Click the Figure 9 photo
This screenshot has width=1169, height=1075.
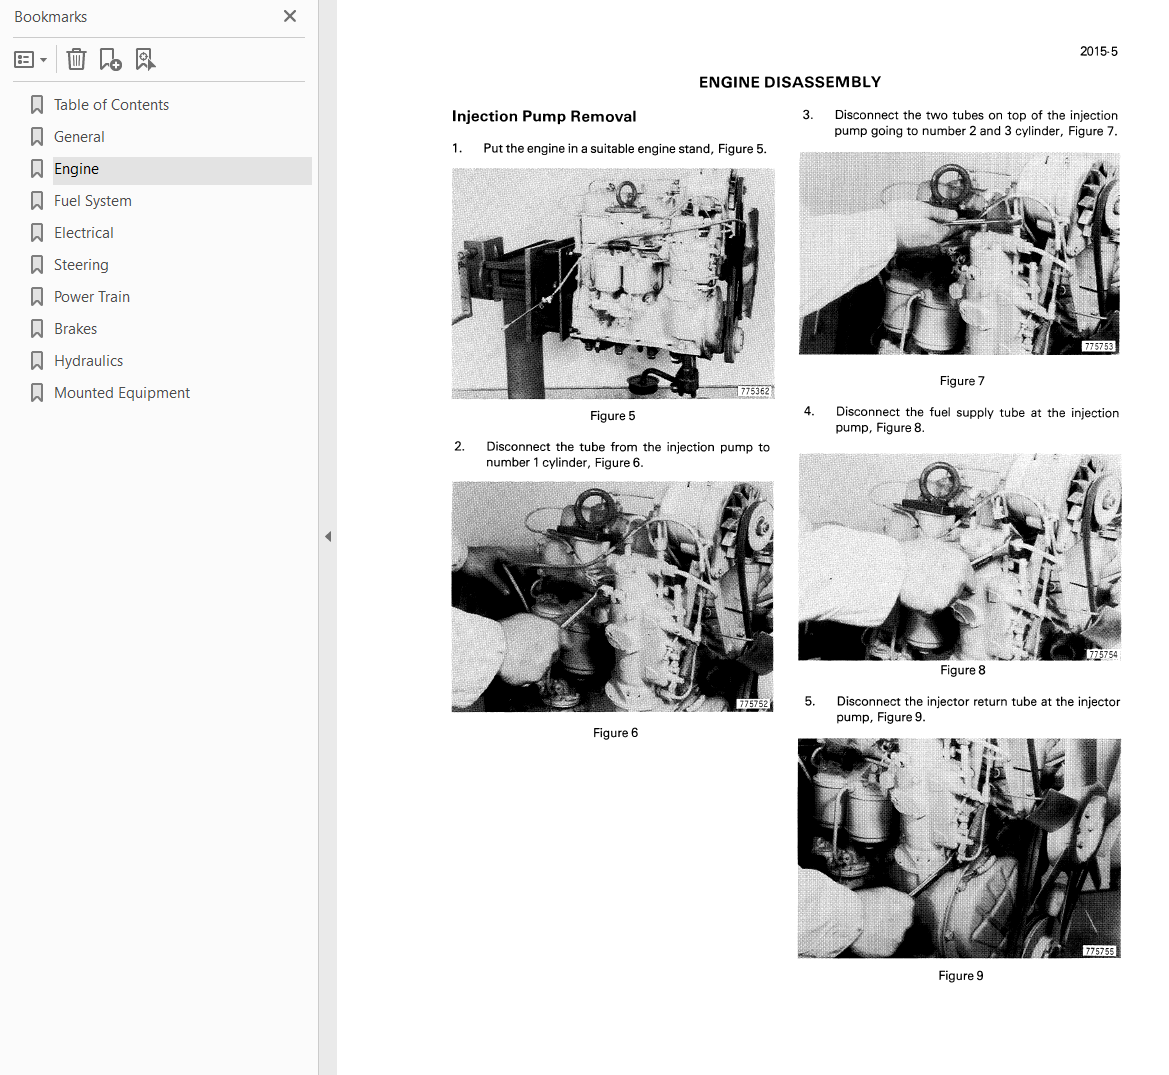[959, 848]
